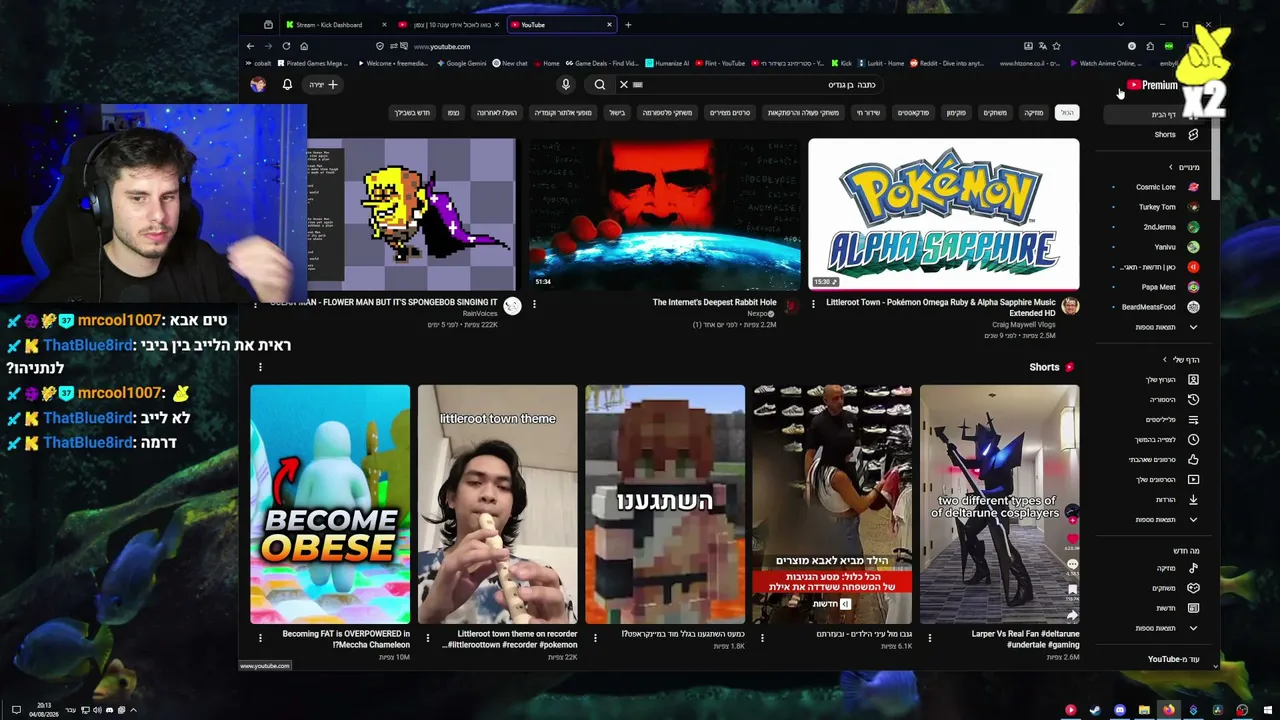Open downloads (הורדות) sidebar item
1280x720 pixels.
point(1156,500)
